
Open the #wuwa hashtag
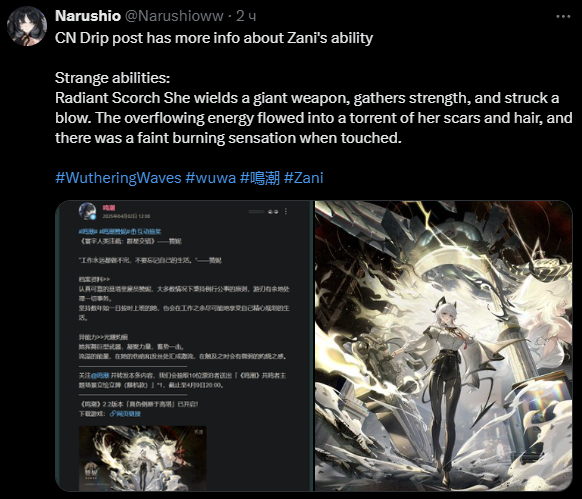210,178
